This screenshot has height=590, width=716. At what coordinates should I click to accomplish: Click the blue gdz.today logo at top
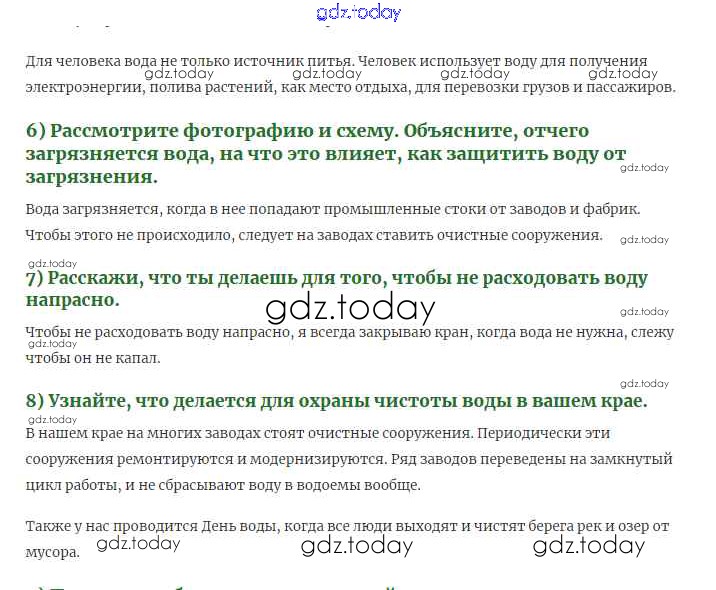click(x=358, y=13)
